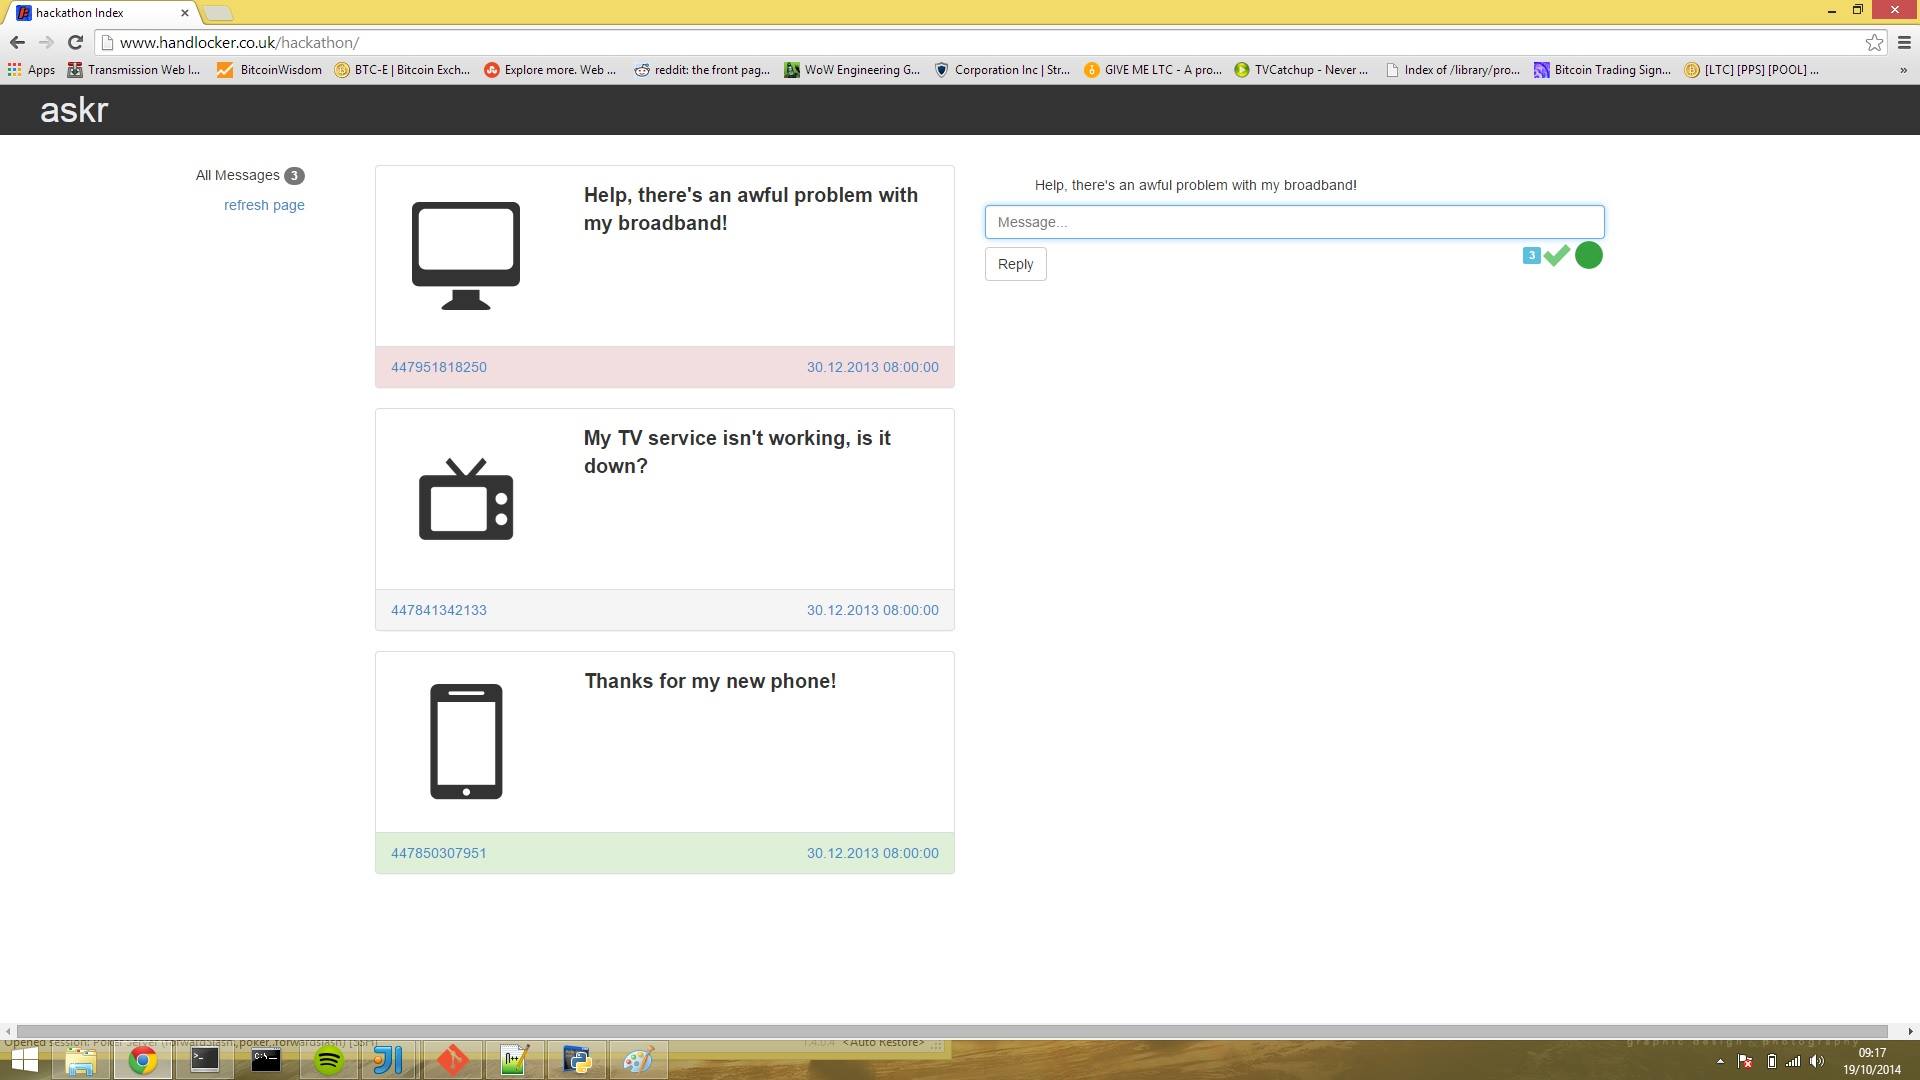This screenshot has height=1080, width=1920.
Task: Click the green checkmark icon below message box
Action: point(1556,256)
